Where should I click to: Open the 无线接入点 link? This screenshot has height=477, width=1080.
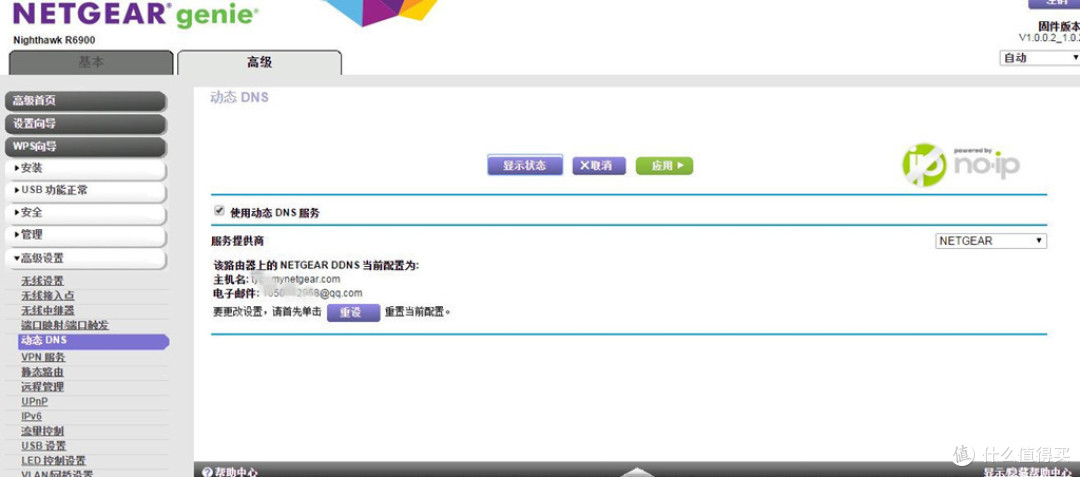coord(48,296)
